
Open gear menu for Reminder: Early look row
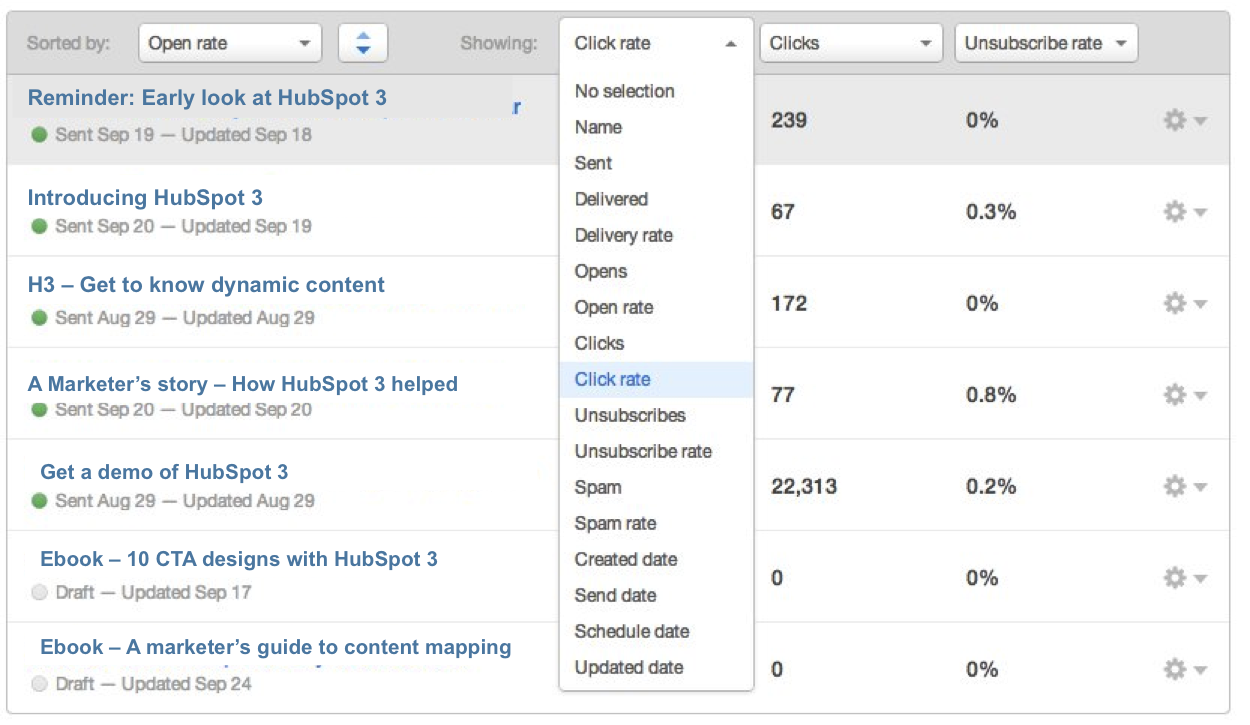point(1184,120)
